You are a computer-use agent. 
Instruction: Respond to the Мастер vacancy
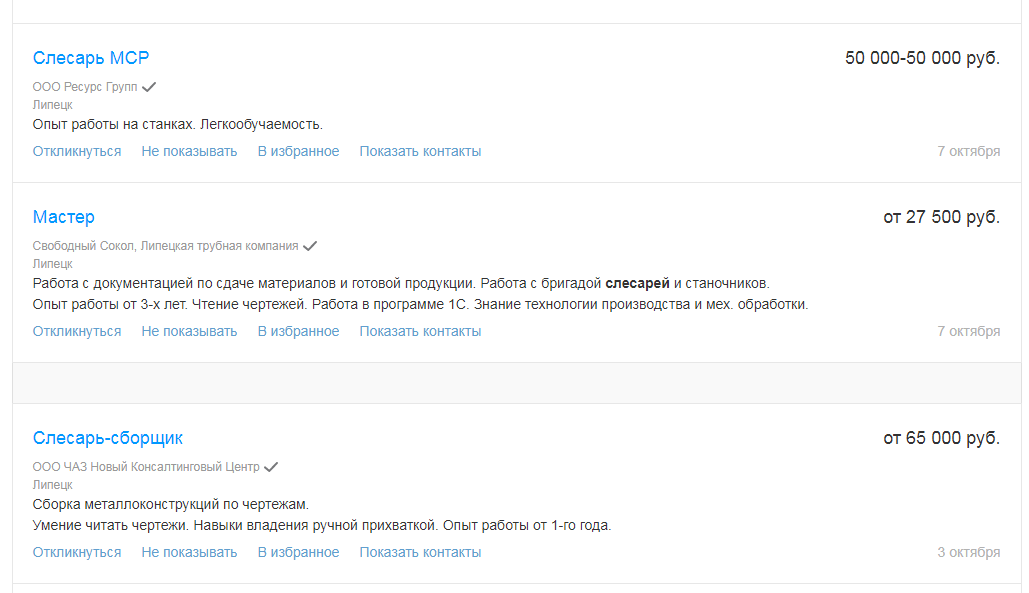tap(77, 331)
